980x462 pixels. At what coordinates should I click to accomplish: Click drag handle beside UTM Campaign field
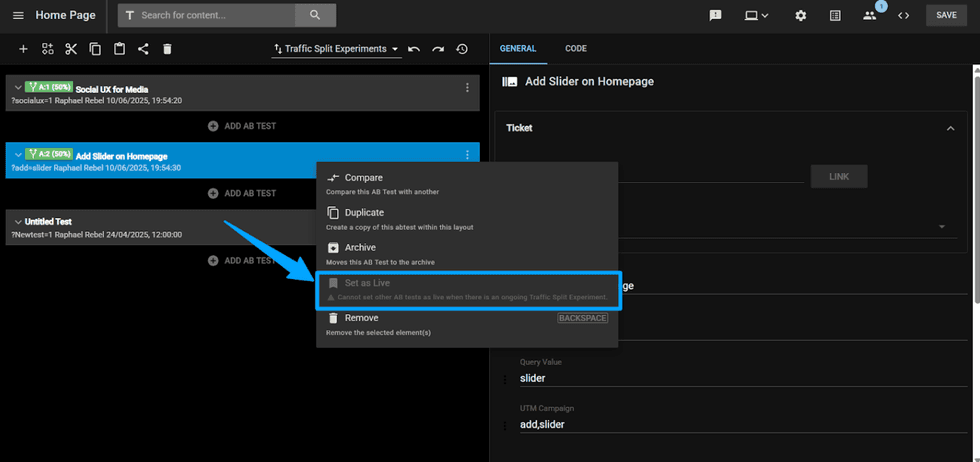pos(506,426)
